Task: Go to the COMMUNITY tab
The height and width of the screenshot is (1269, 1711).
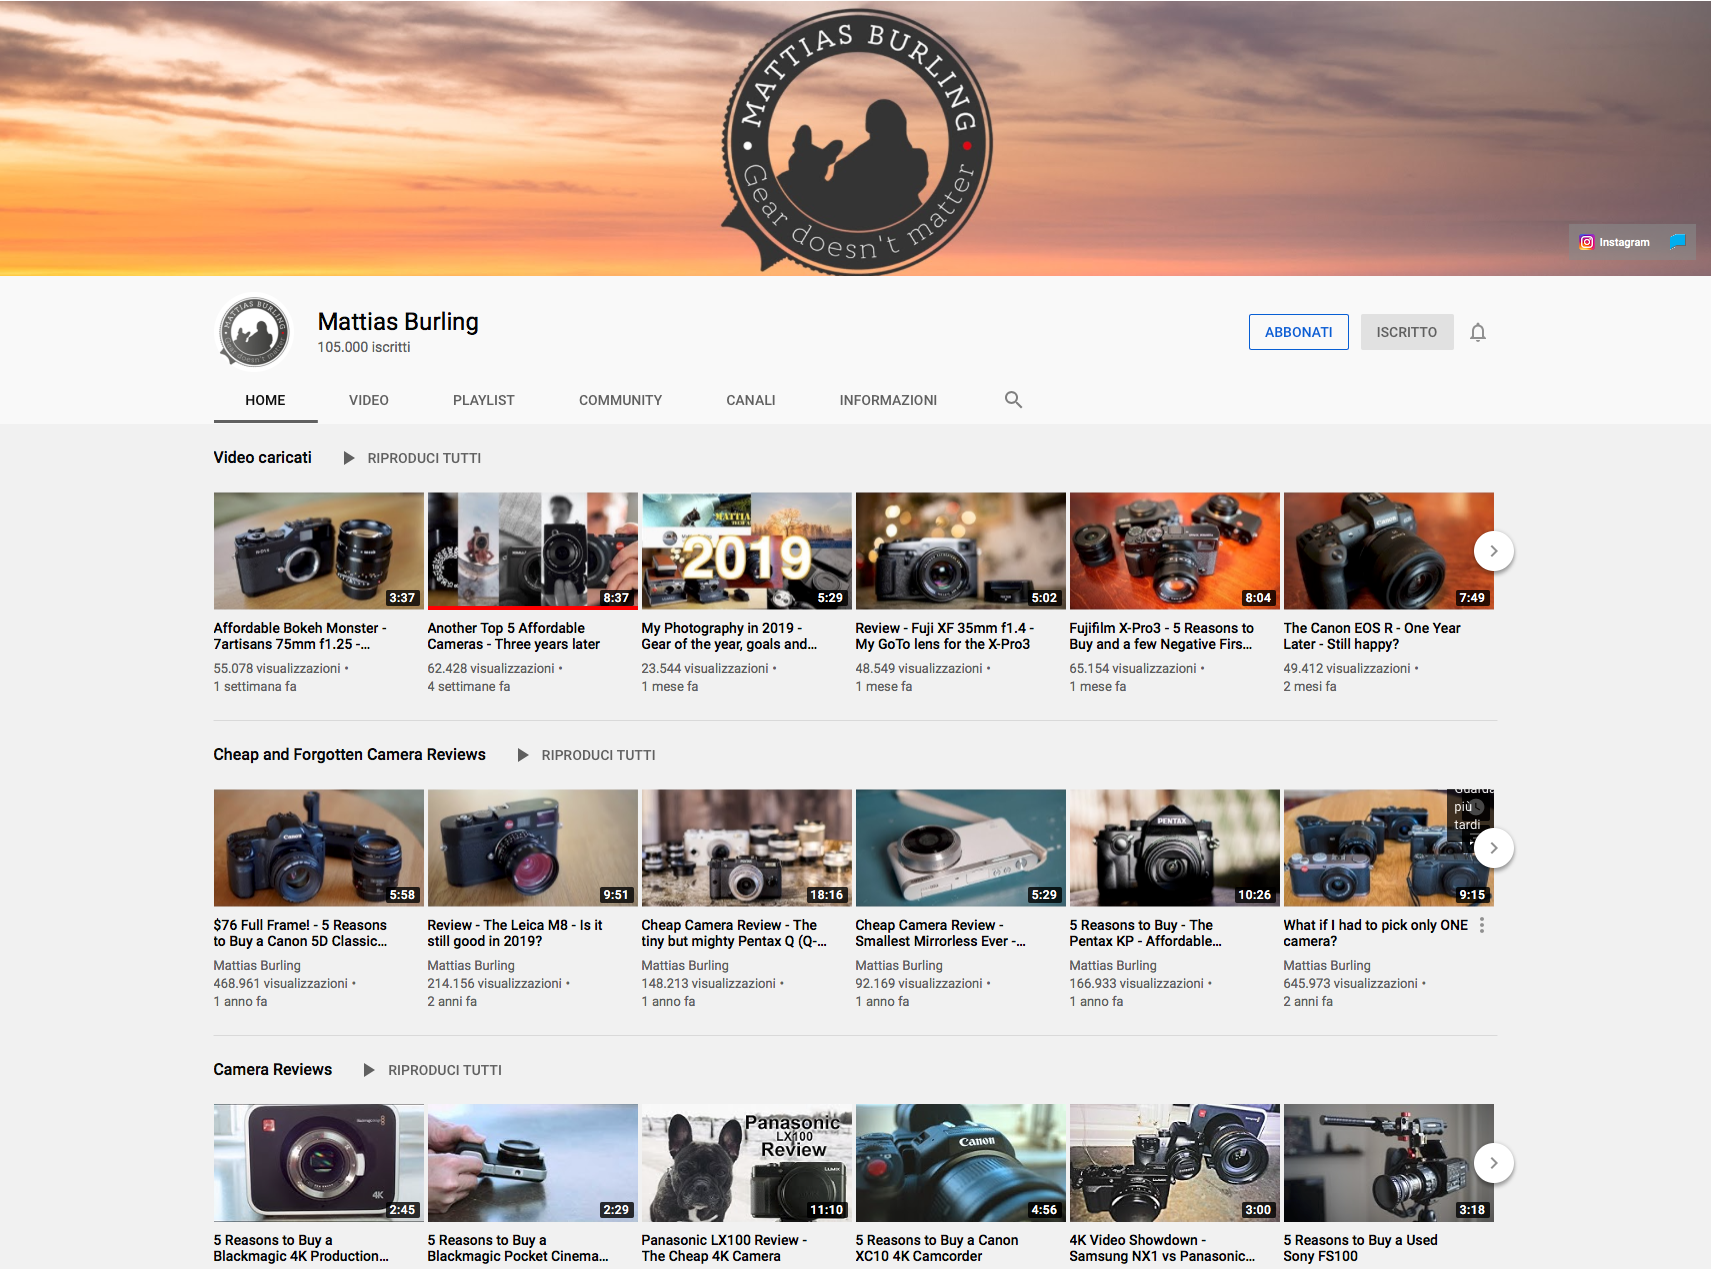Action: pyautogui.click(x=620, y=400)
